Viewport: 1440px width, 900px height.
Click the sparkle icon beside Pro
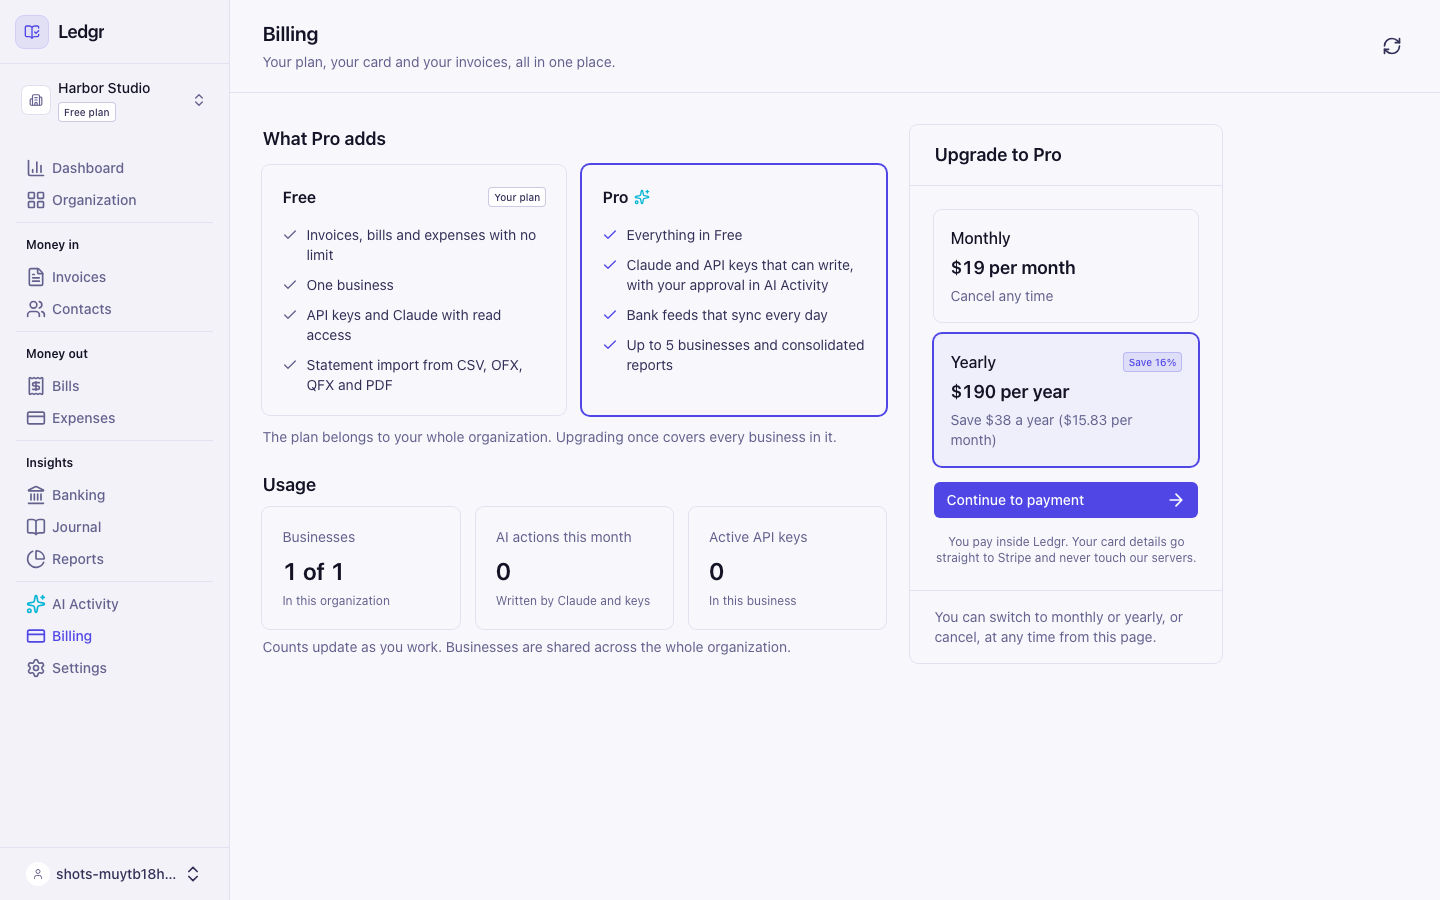coord(642,197)
